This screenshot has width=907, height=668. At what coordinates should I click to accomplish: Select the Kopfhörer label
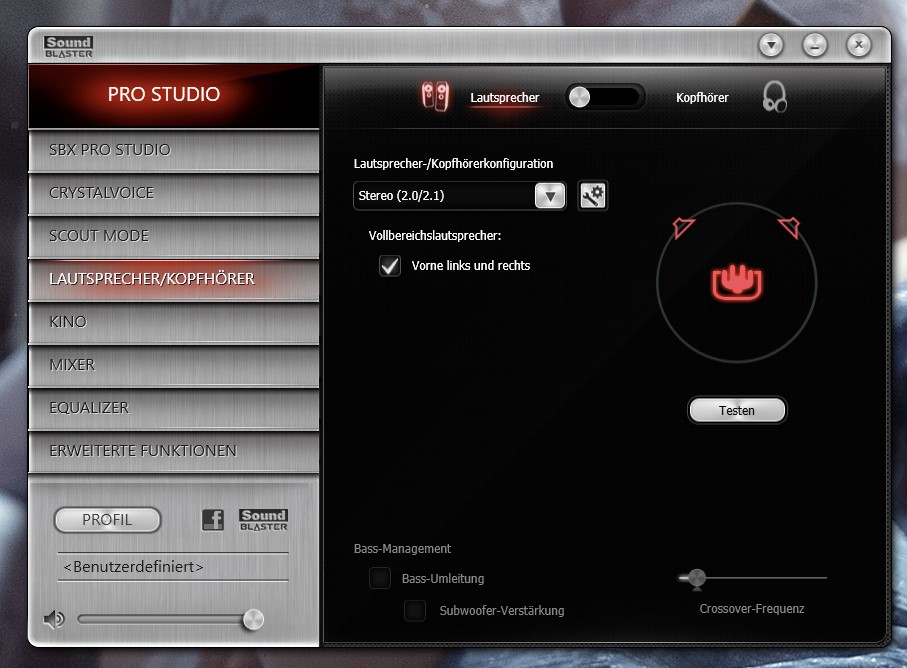pos(702,98)
